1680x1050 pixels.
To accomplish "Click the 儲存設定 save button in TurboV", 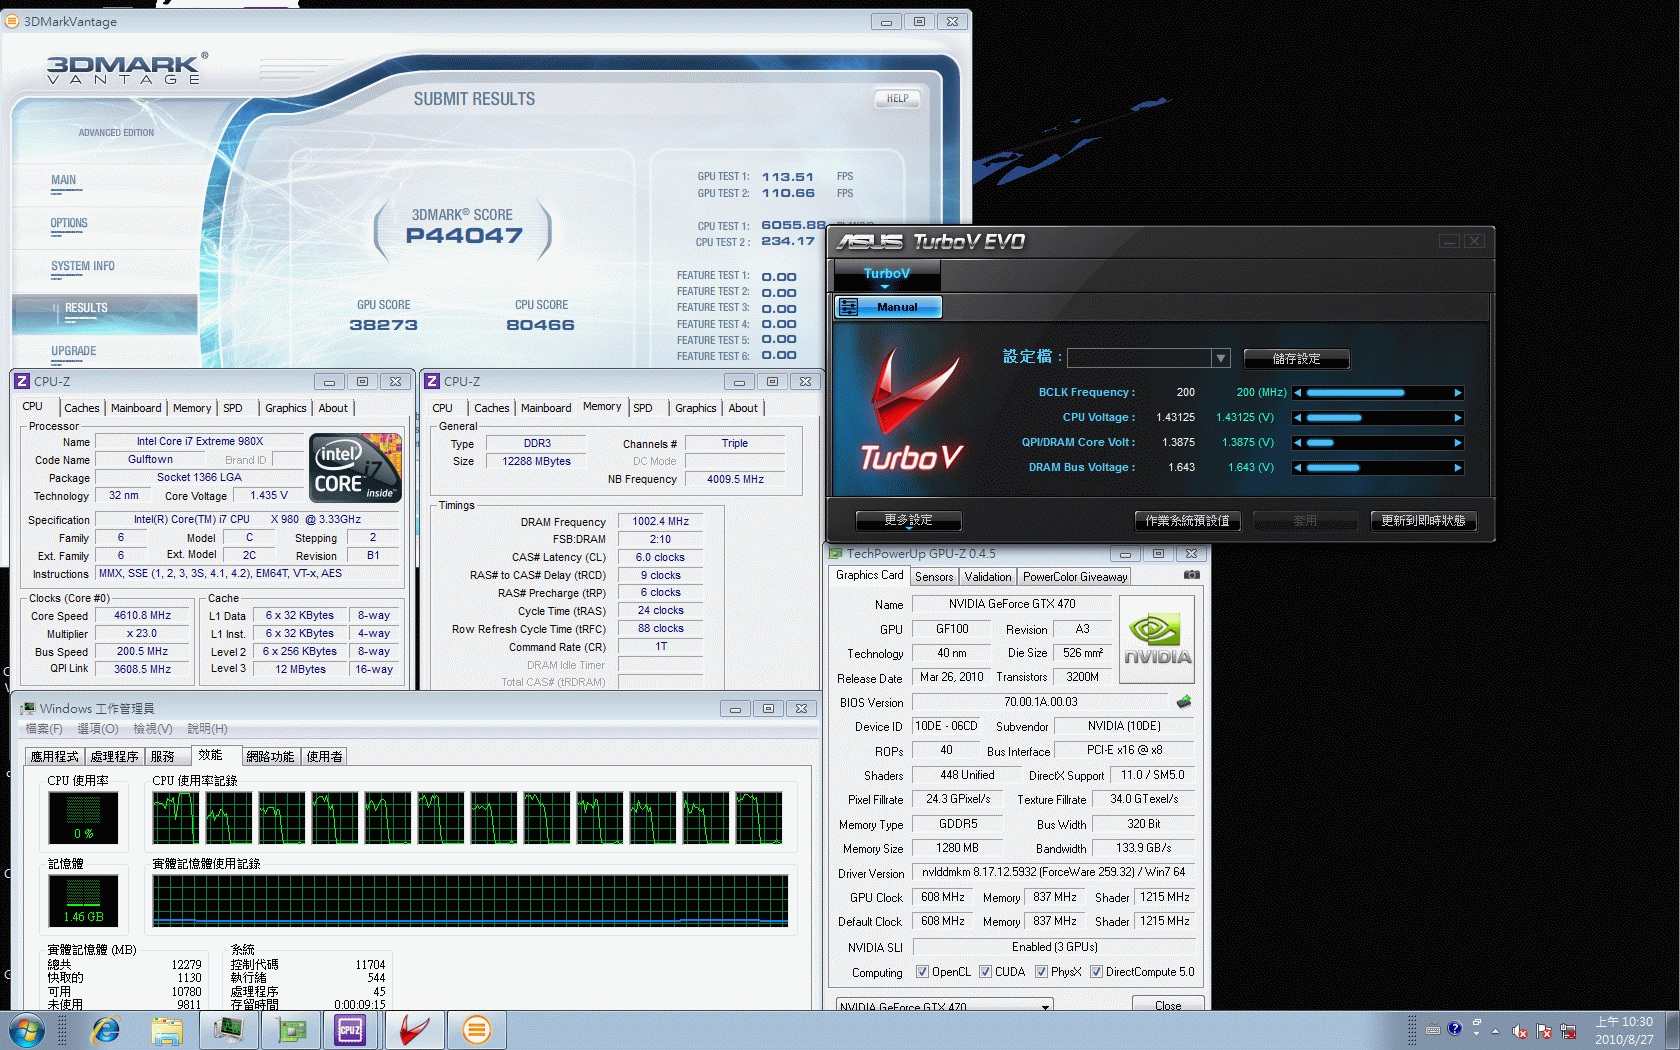I will click(x=1296, y=358).
